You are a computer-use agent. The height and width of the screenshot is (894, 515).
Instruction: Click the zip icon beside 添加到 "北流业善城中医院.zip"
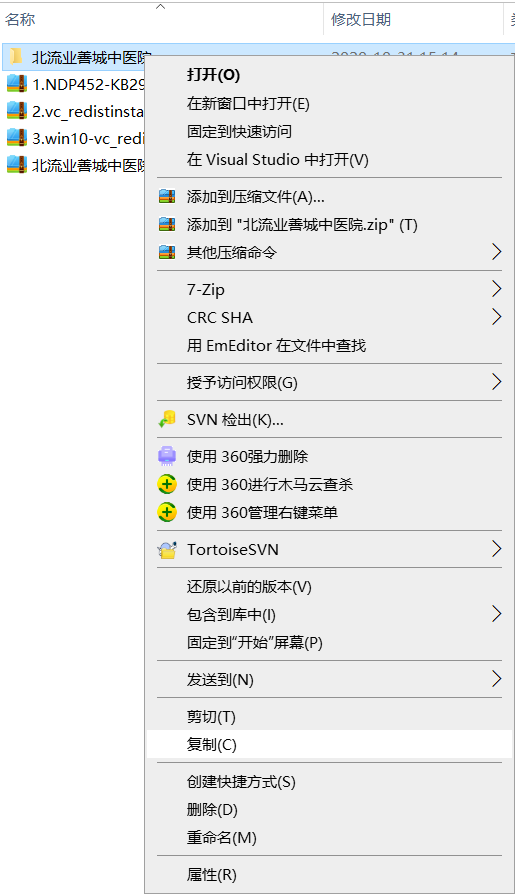(x=167, y=225)
